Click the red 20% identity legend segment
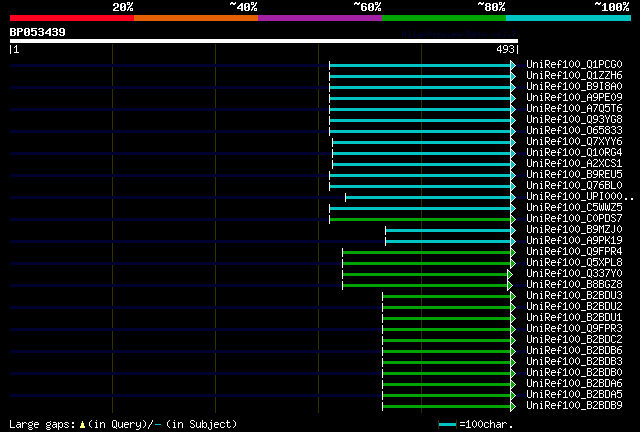The height and width of the screenshot is (432, 640). [72, 18]
